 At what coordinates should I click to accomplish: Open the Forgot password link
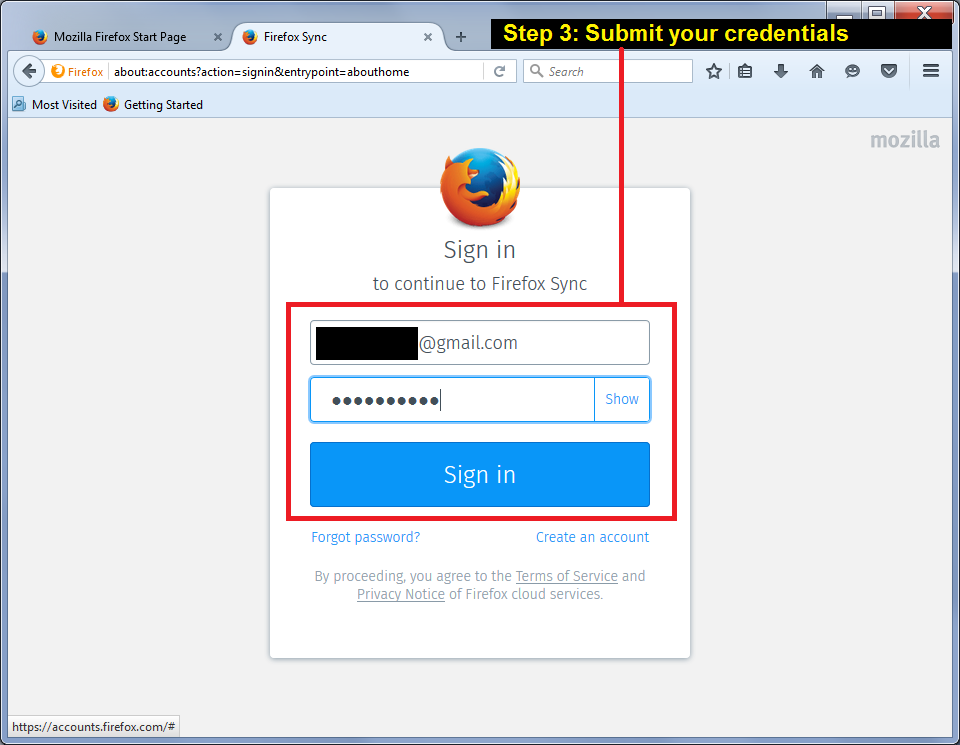(366, 537)
